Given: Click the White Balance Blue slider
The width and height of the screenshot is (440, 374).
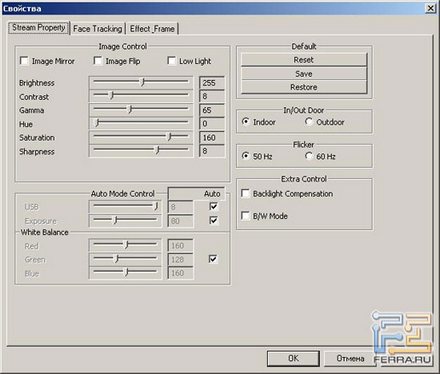Looking at the screenshot, I should (x=125, y=273).
